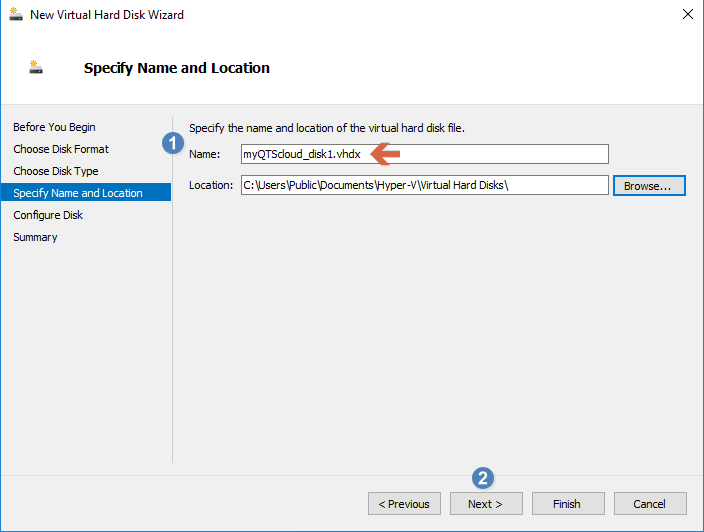Select the Before You Begin step

tap(54, 127)
